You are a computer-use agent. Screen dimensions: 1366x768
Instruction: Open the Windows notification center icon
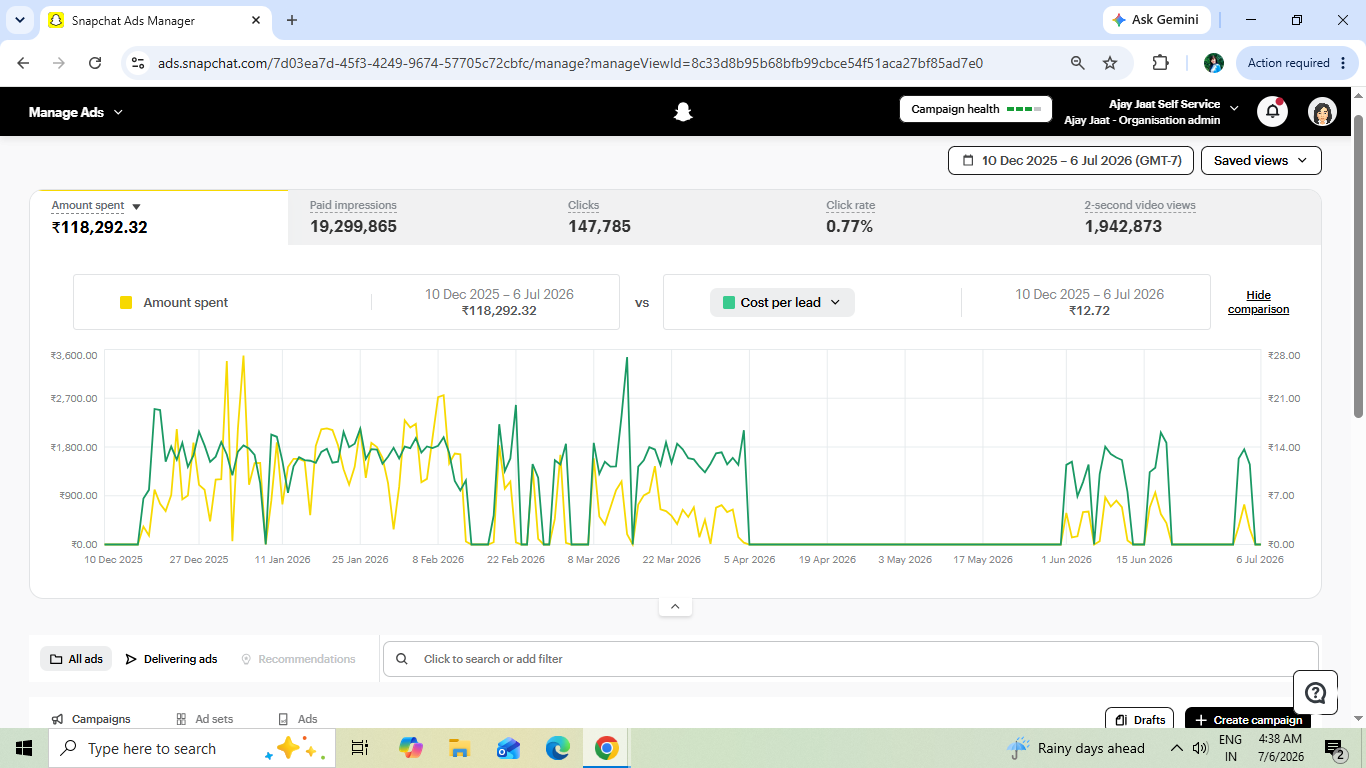pyautogui.click(x=1334, y=748)
